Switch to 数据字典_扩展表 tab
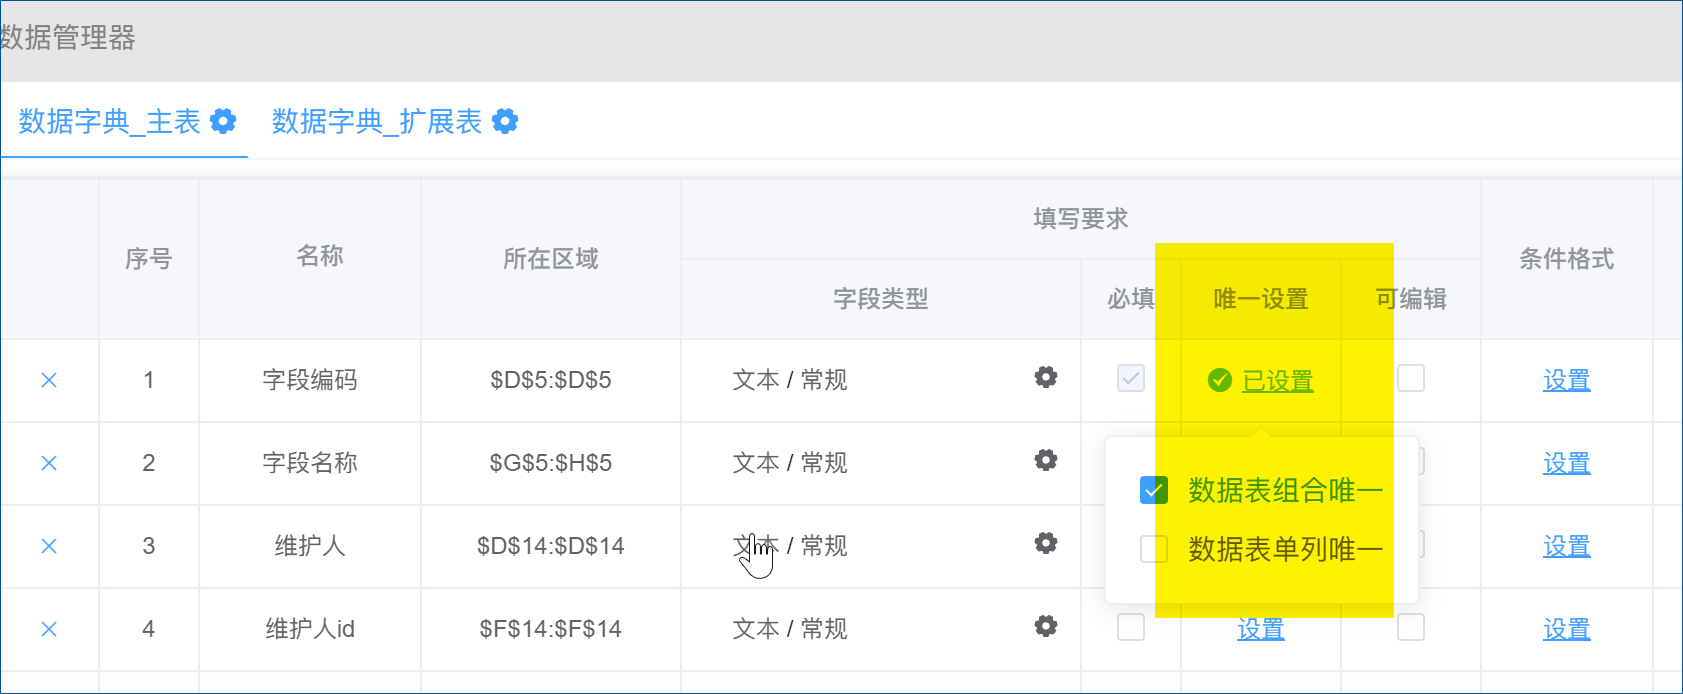Image resolution: width=1683 pixels, height=694 pixels. click(x=377, y=121)
